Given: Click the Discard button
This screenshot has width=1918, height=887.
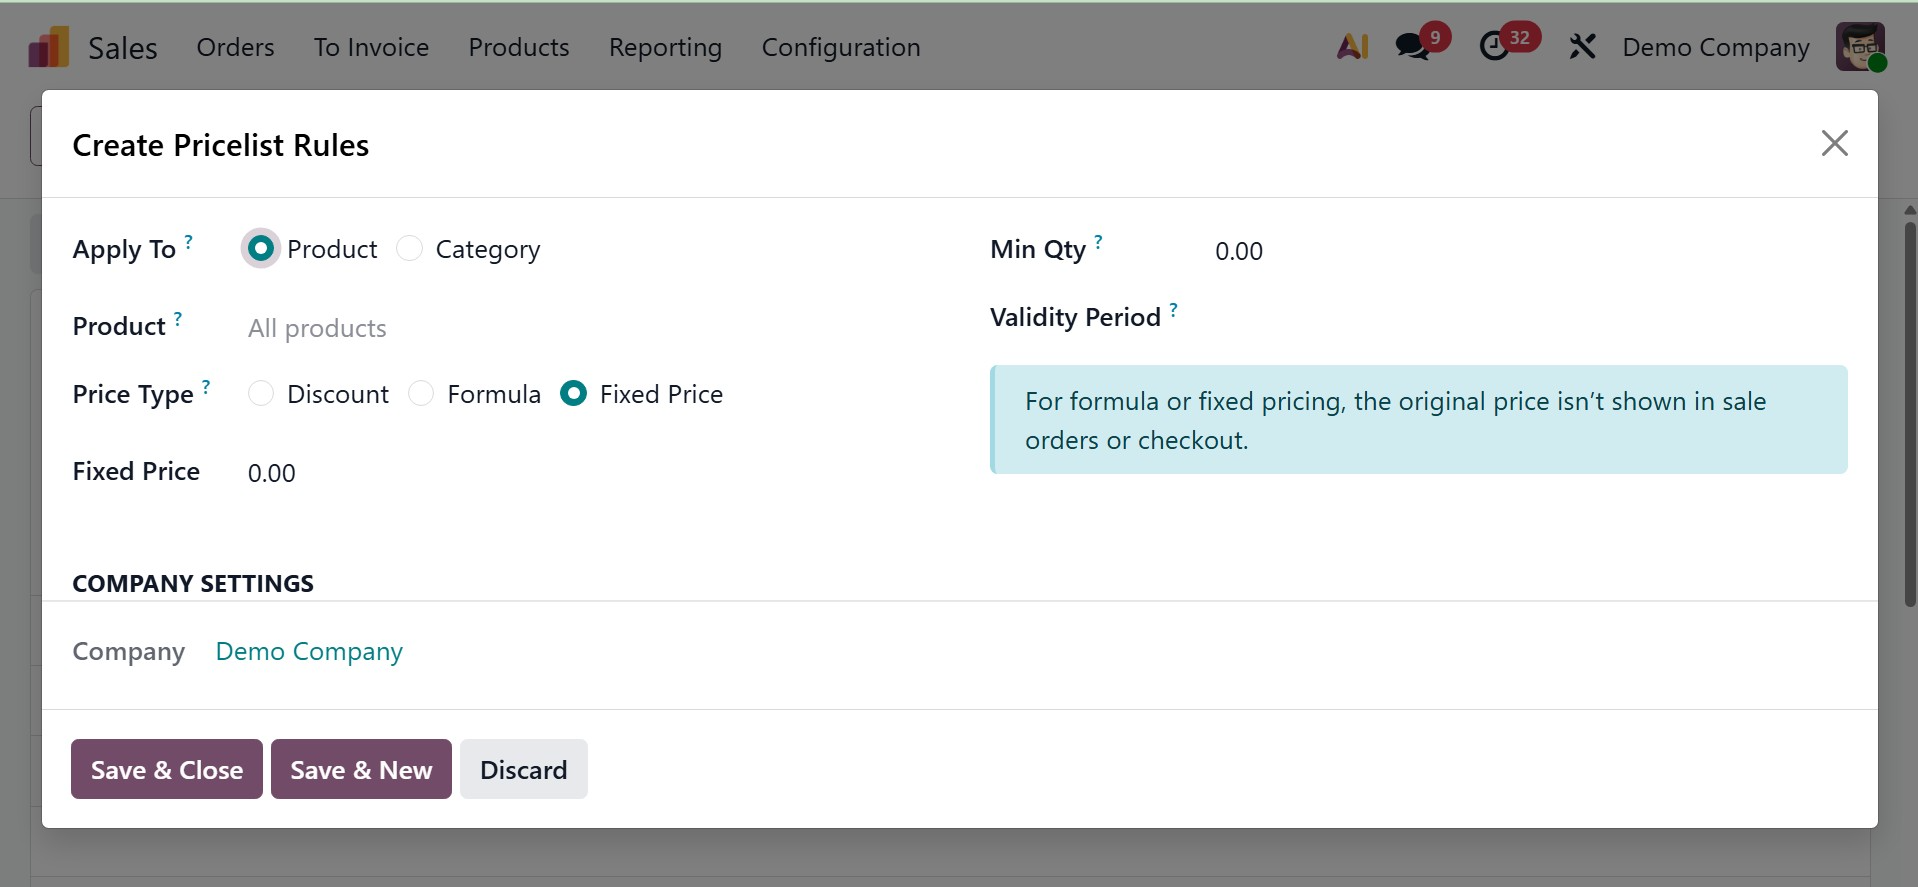Looking at the screenshot, I should [x=523, y=769].
